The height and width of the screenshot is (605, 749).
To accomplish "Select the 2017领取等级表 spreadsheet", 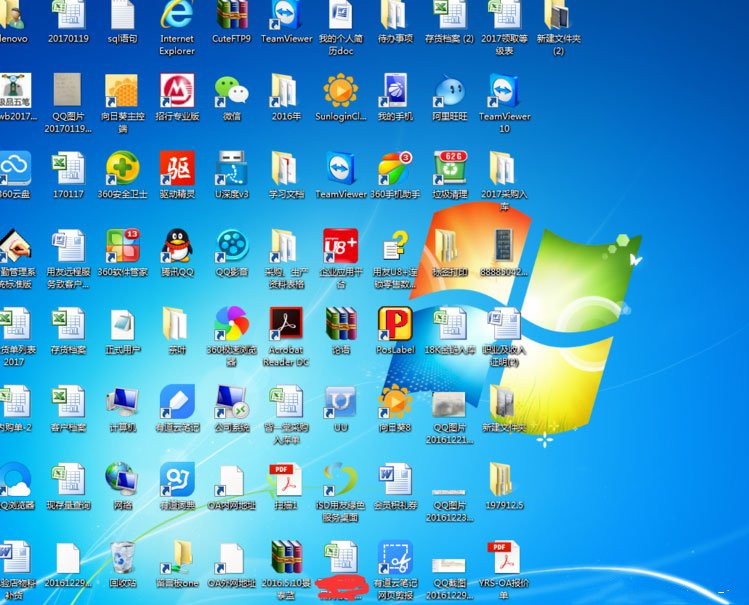I will point(504,28).
